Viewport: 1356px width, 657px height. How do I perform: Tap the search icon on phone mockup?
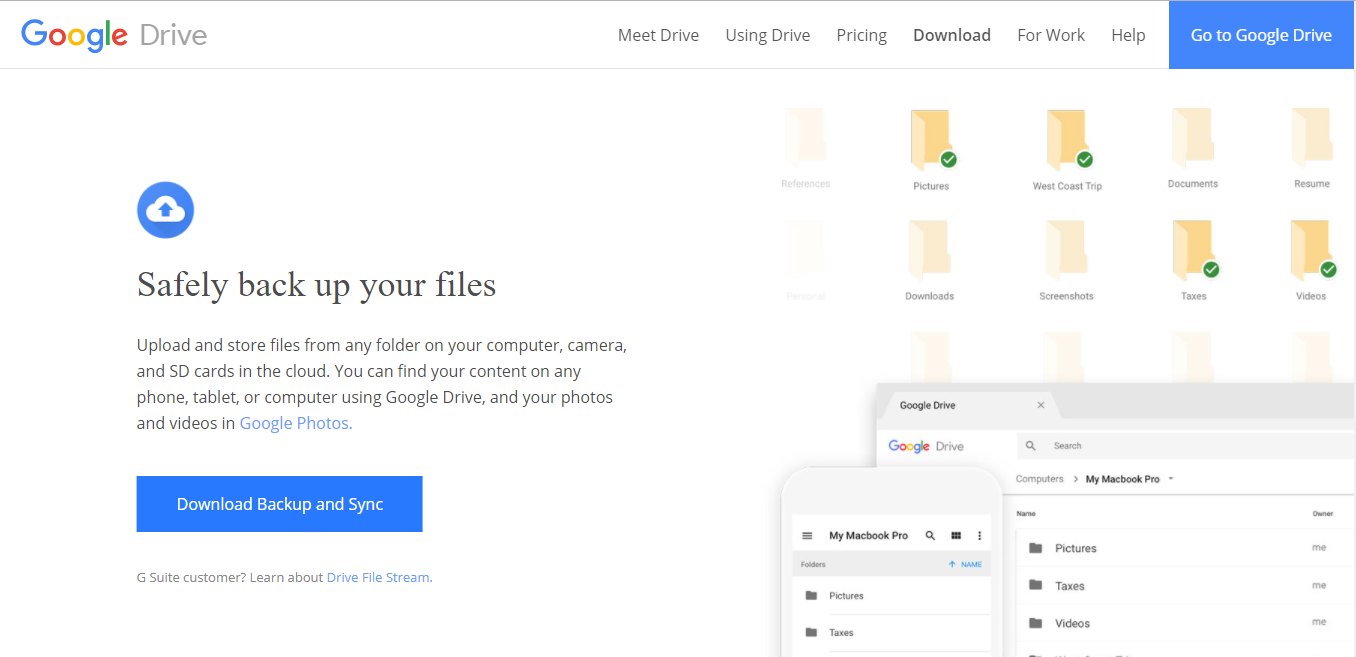coord(930,536)
